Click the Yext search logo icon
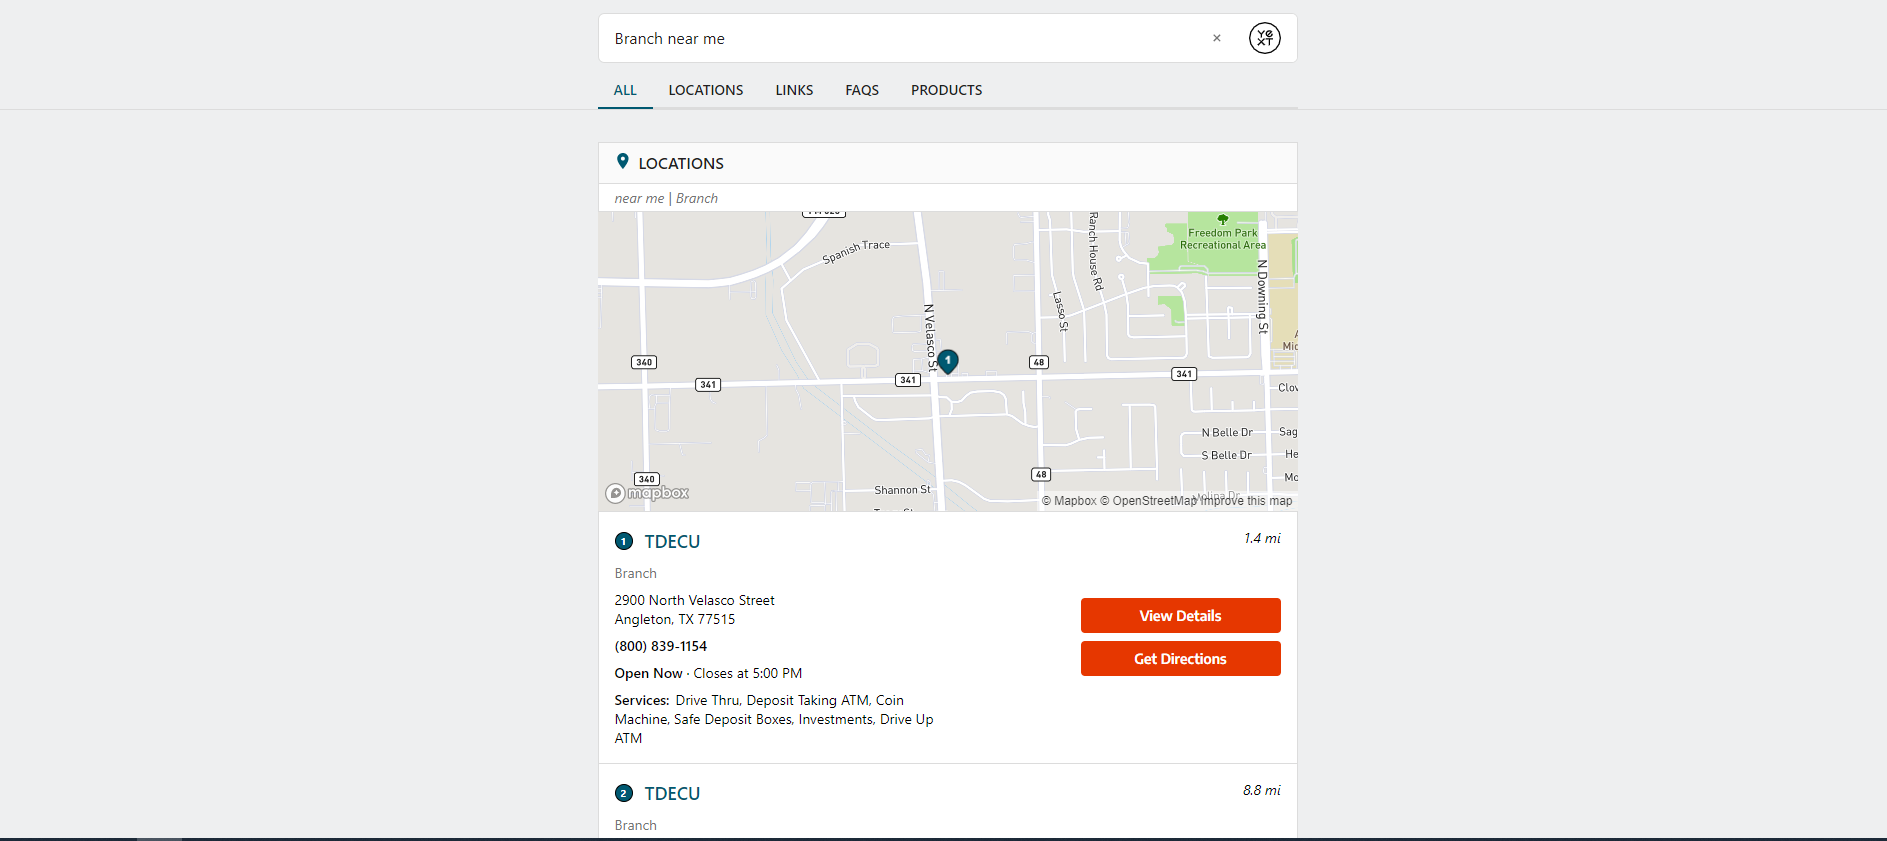 [1265, 38]
